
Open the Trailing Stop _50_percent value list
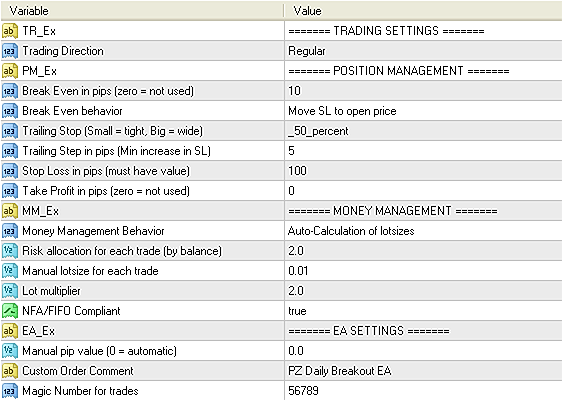pyautogui.click(x=423, y=131)
